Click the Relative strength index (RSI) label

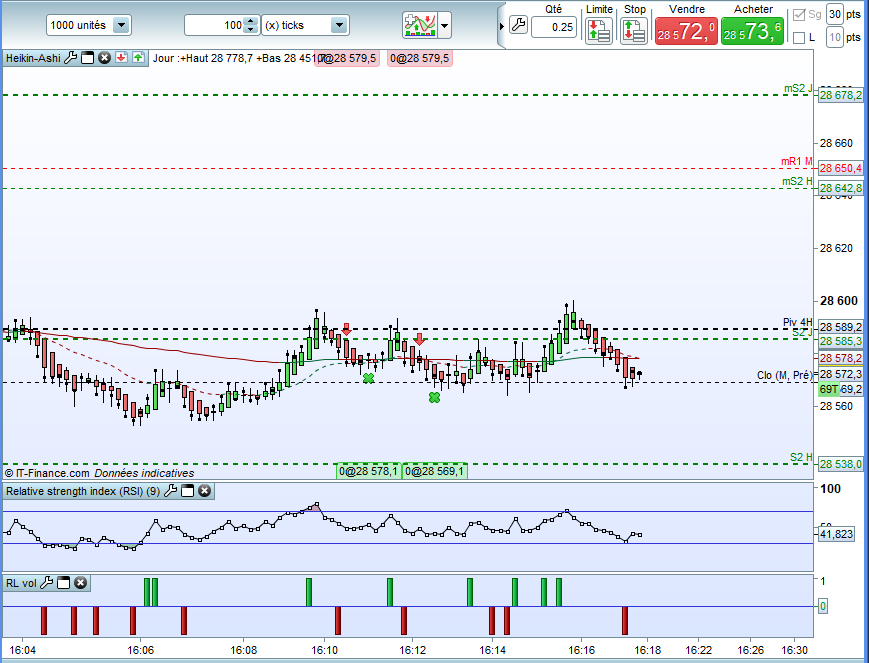[83, 491]
